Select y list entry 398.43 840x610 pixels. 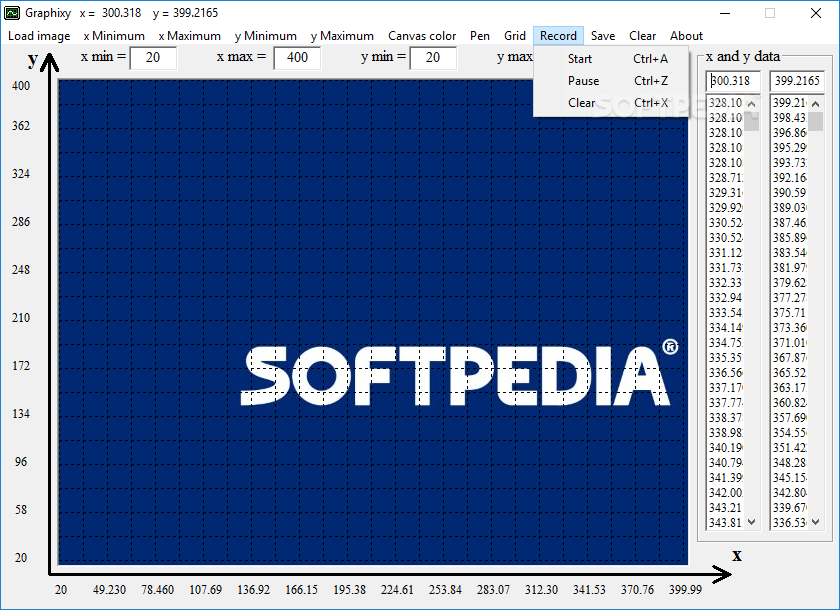[x=790, y=118]
